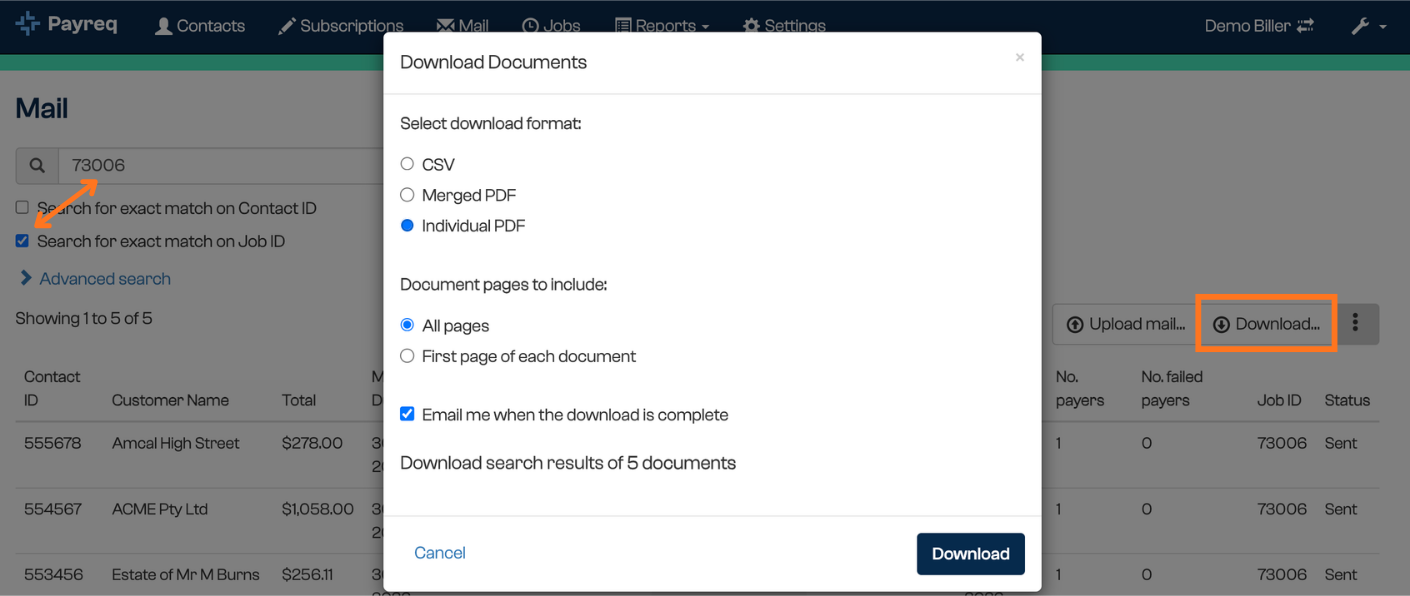Open the Contacts menu item
This screenshot has height=596, width=1410.
(200, 26)
